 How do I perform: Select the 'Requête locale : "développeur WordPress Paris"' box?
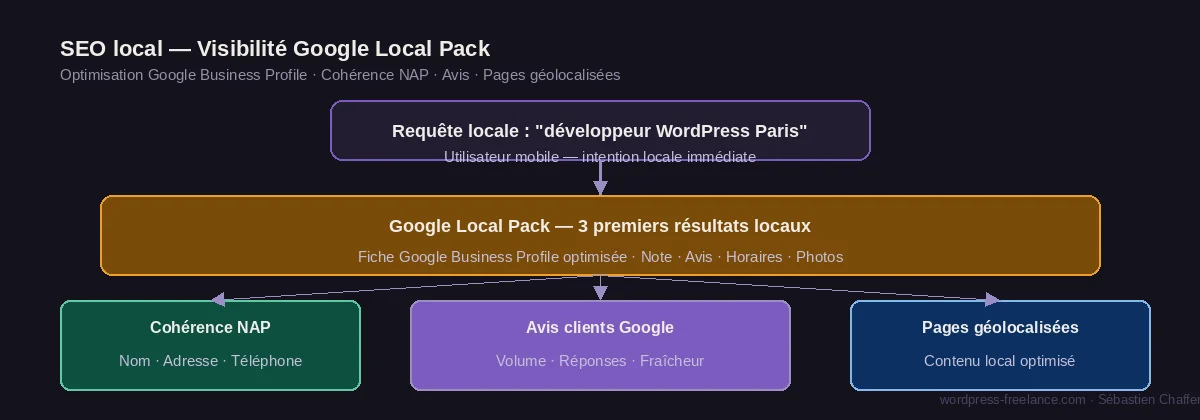(x=600, y=130)
